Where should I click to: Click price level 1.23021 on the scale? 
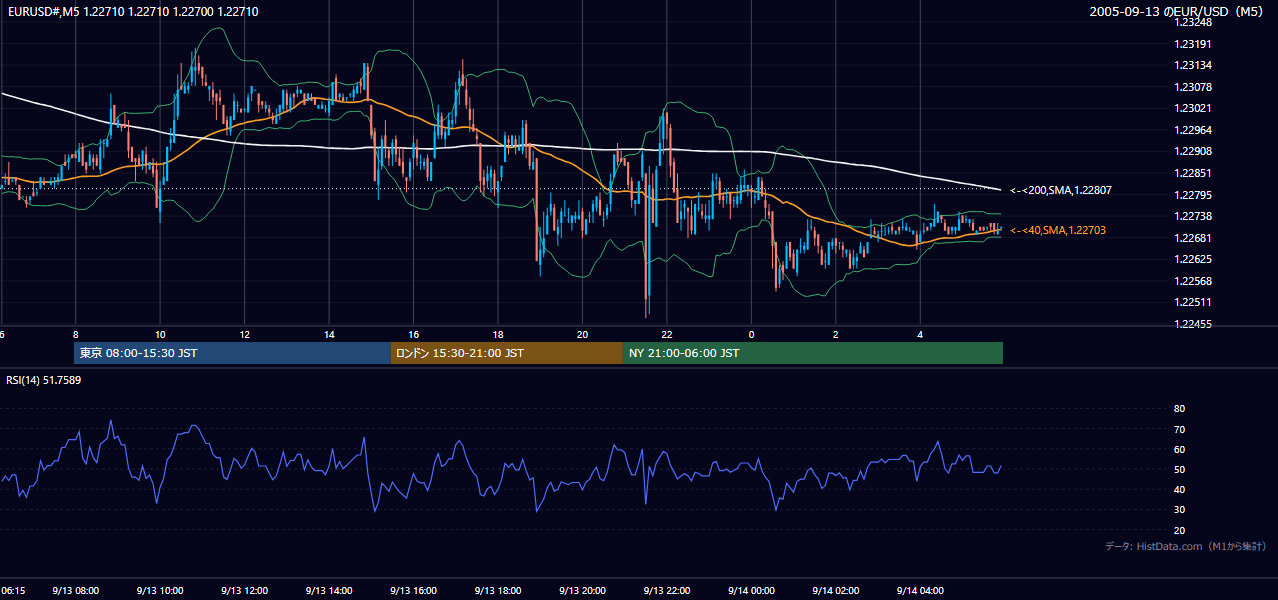pyautogui.click(x=1194, y=108)
